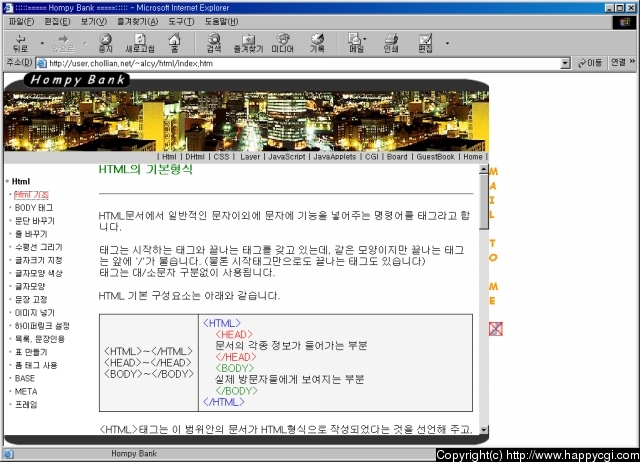Click the Back (뒤로) toolbar button

20,42
